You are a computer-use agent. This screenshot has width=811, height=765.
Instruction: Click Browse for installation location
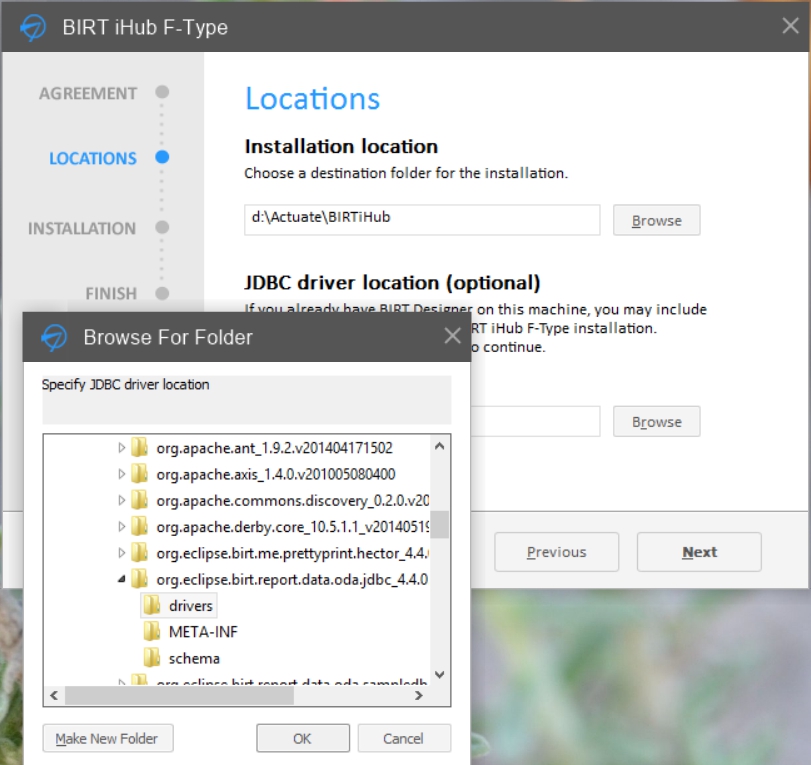click(x=656, y=220)
